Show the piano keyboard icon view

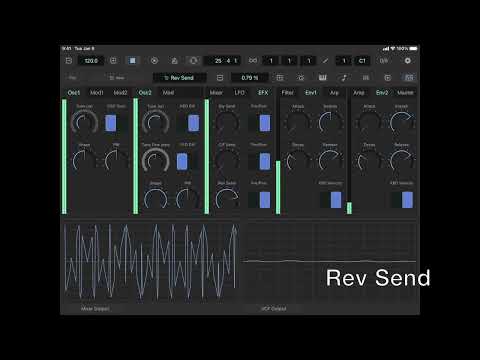[x=322, y=78]
